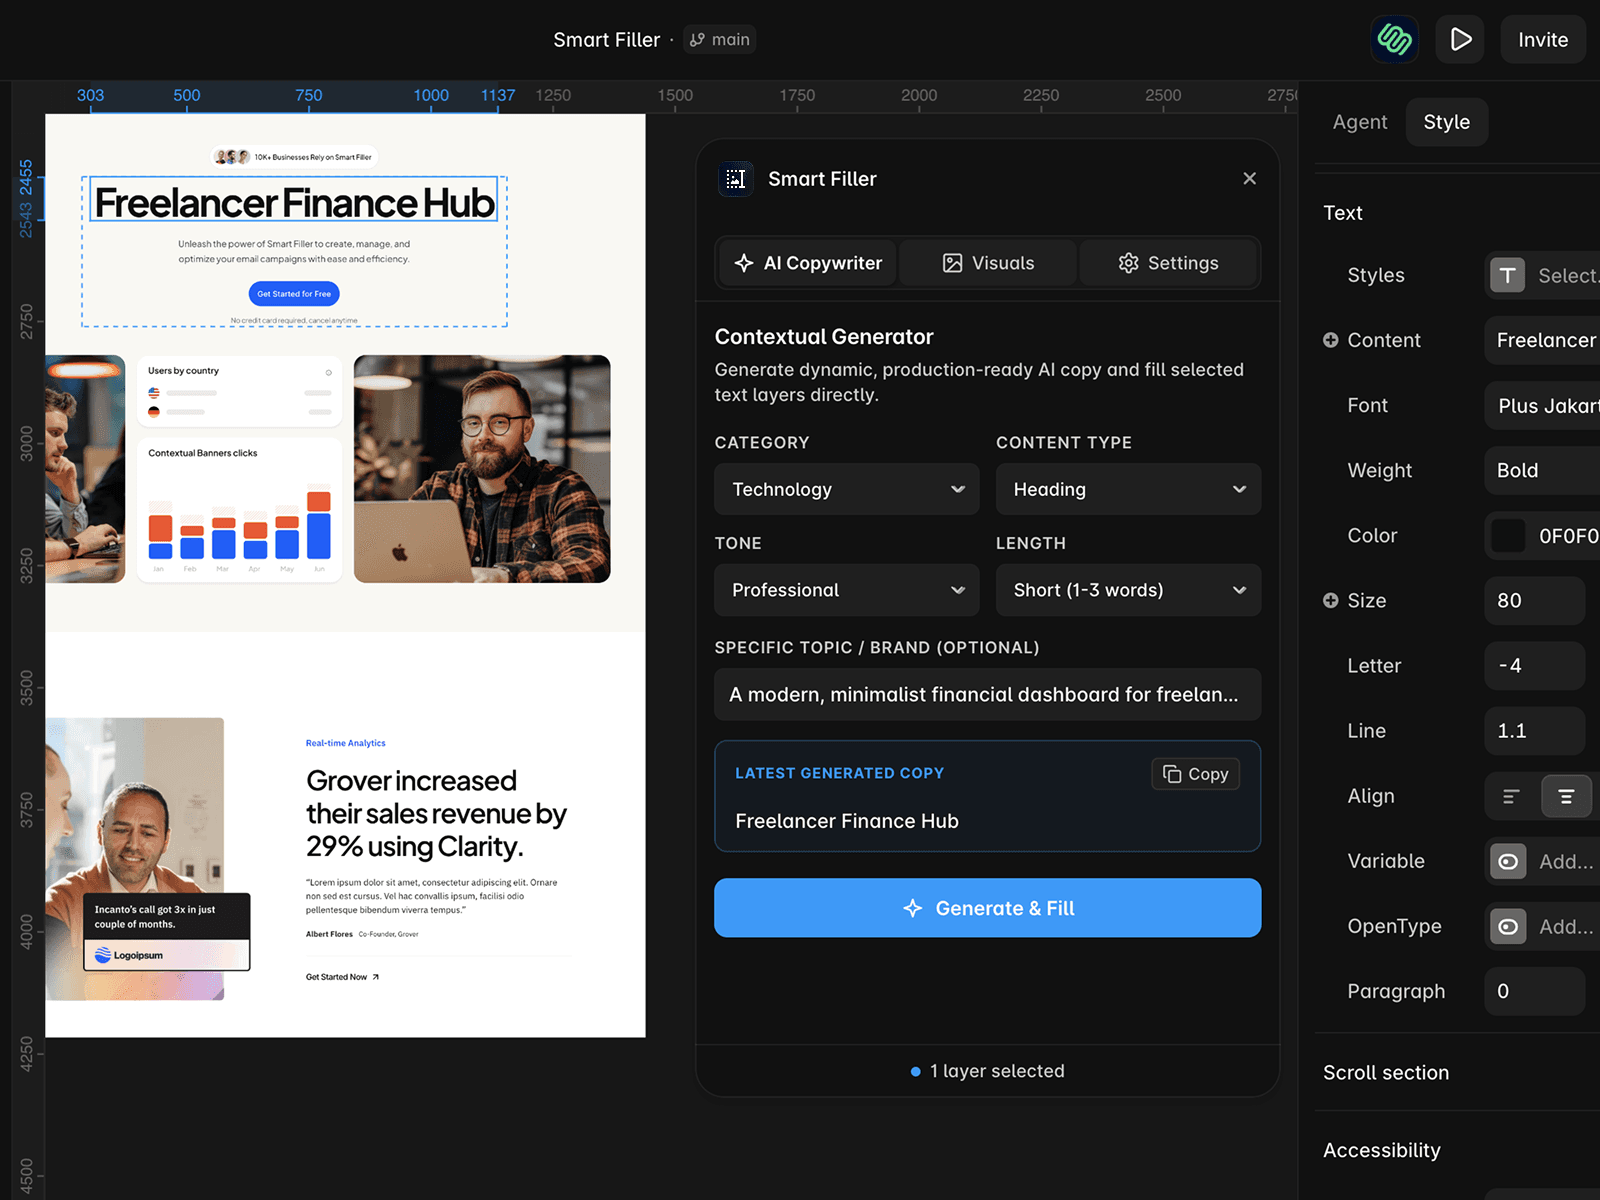
Task: Click the Smart Filler plugin logo icon
Action: [736, 179]
